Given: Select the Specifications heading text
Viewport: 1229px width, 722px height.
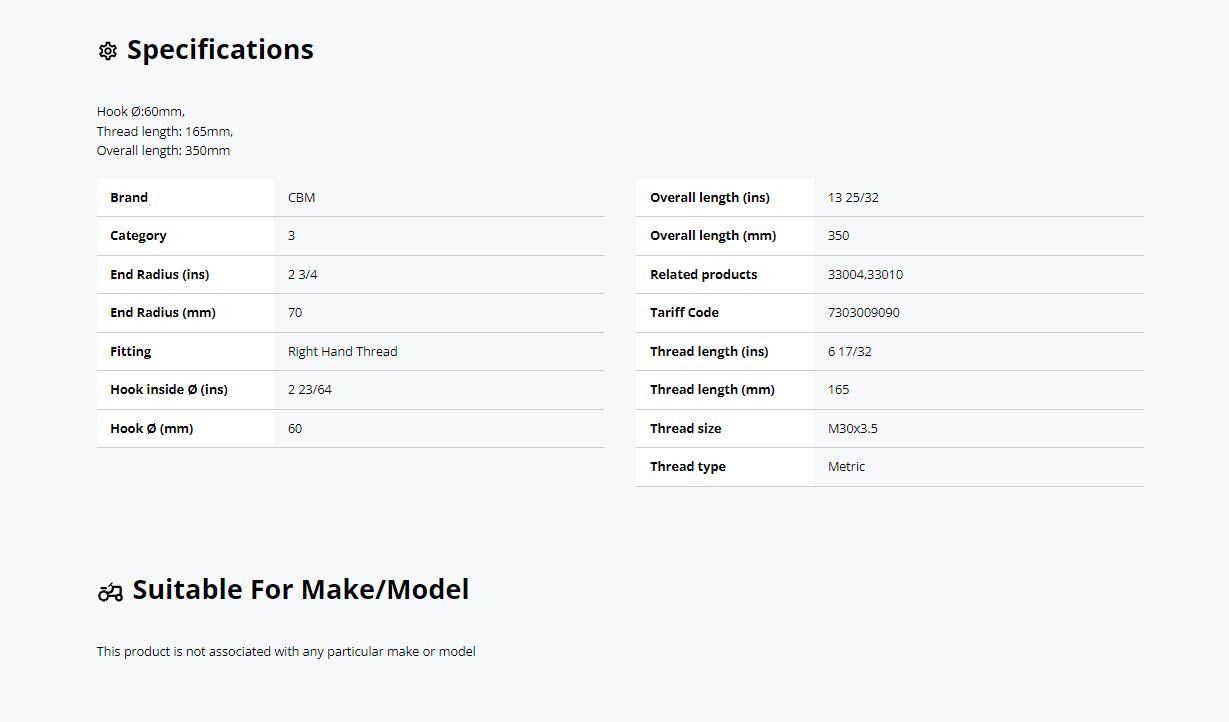Looking at the screenshot, I should tap(220, 50).
